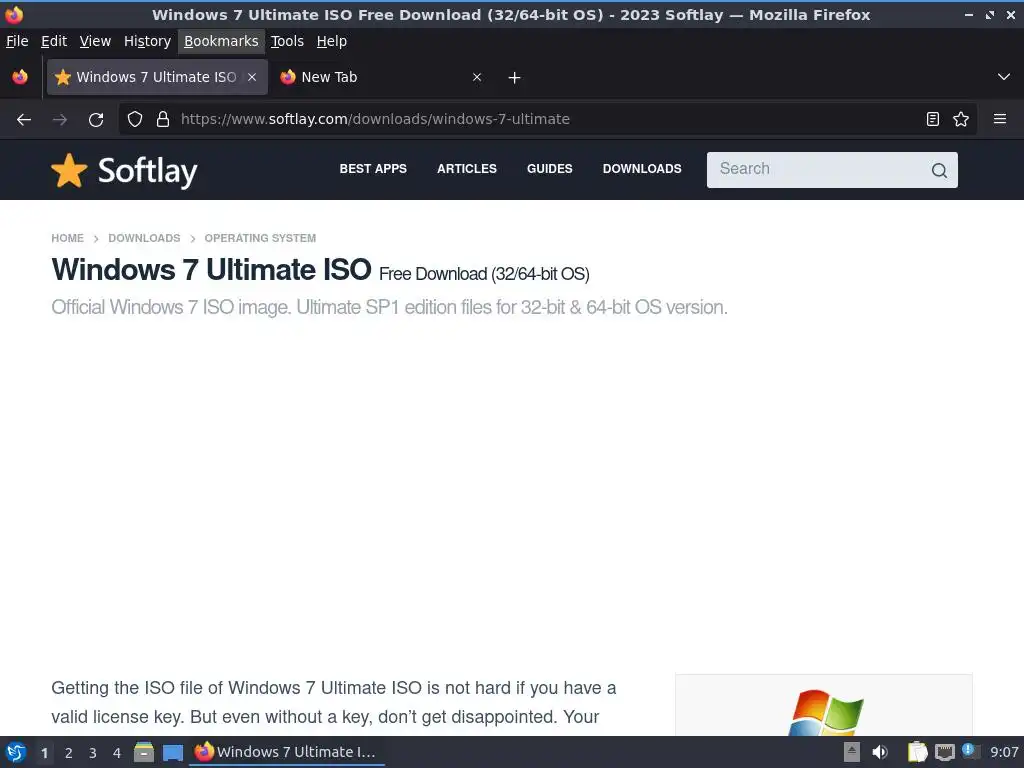The image size is (1024, 768).
Task: Open the Tools menu
Action: pos(287,41)
